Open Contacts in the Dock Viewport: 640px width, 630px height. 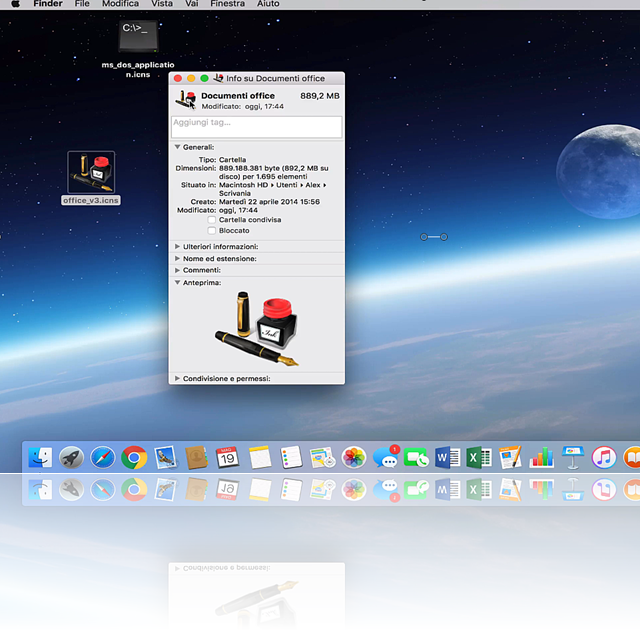196,457
